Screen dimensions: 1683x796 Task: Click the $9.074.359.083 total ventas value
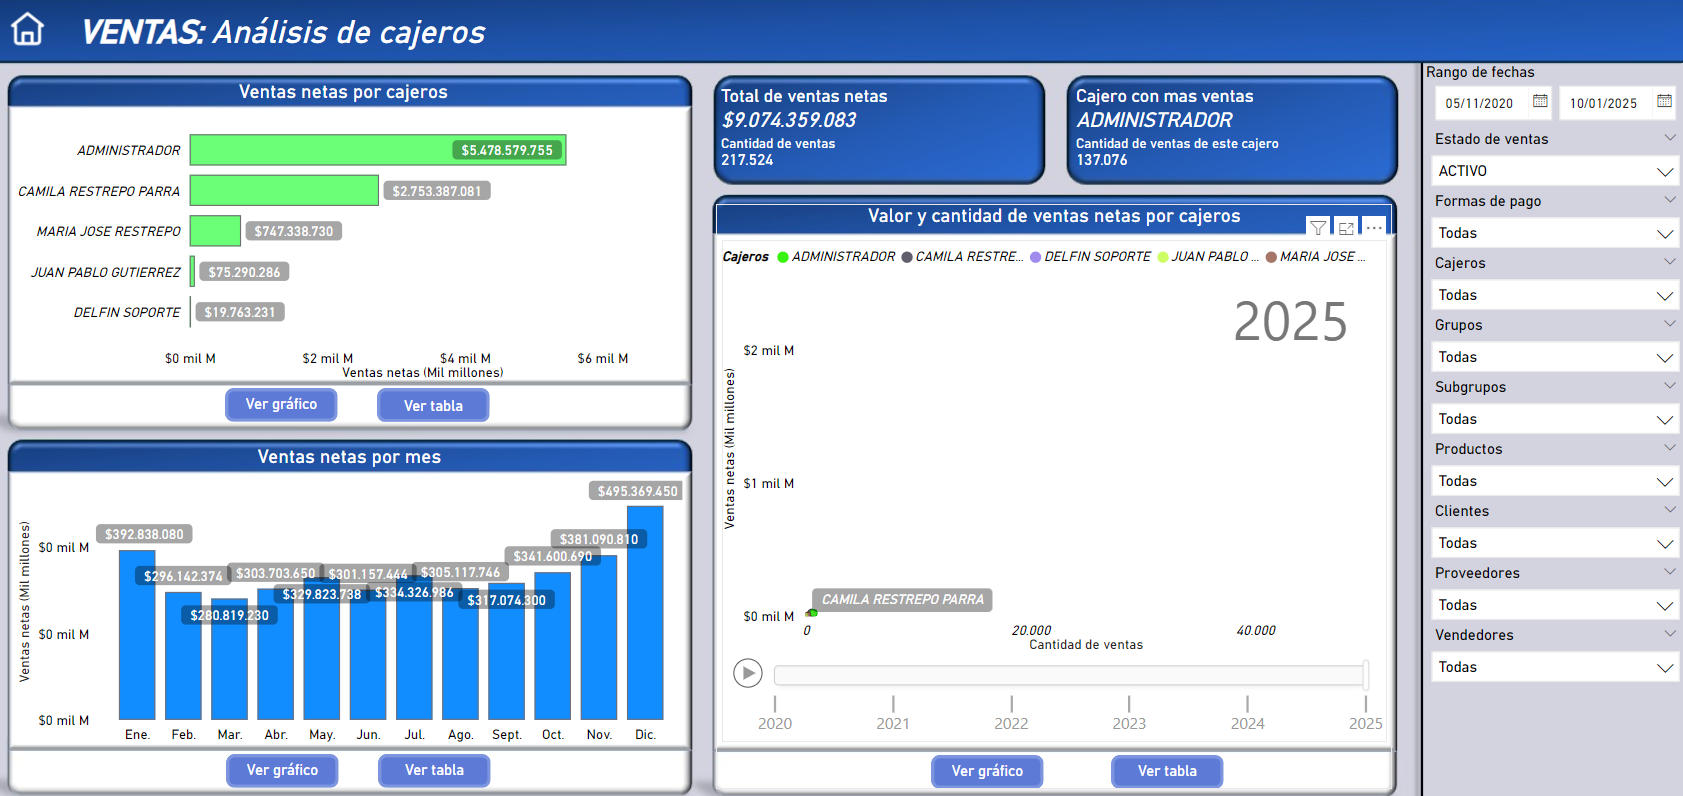[x=789, y=120]
